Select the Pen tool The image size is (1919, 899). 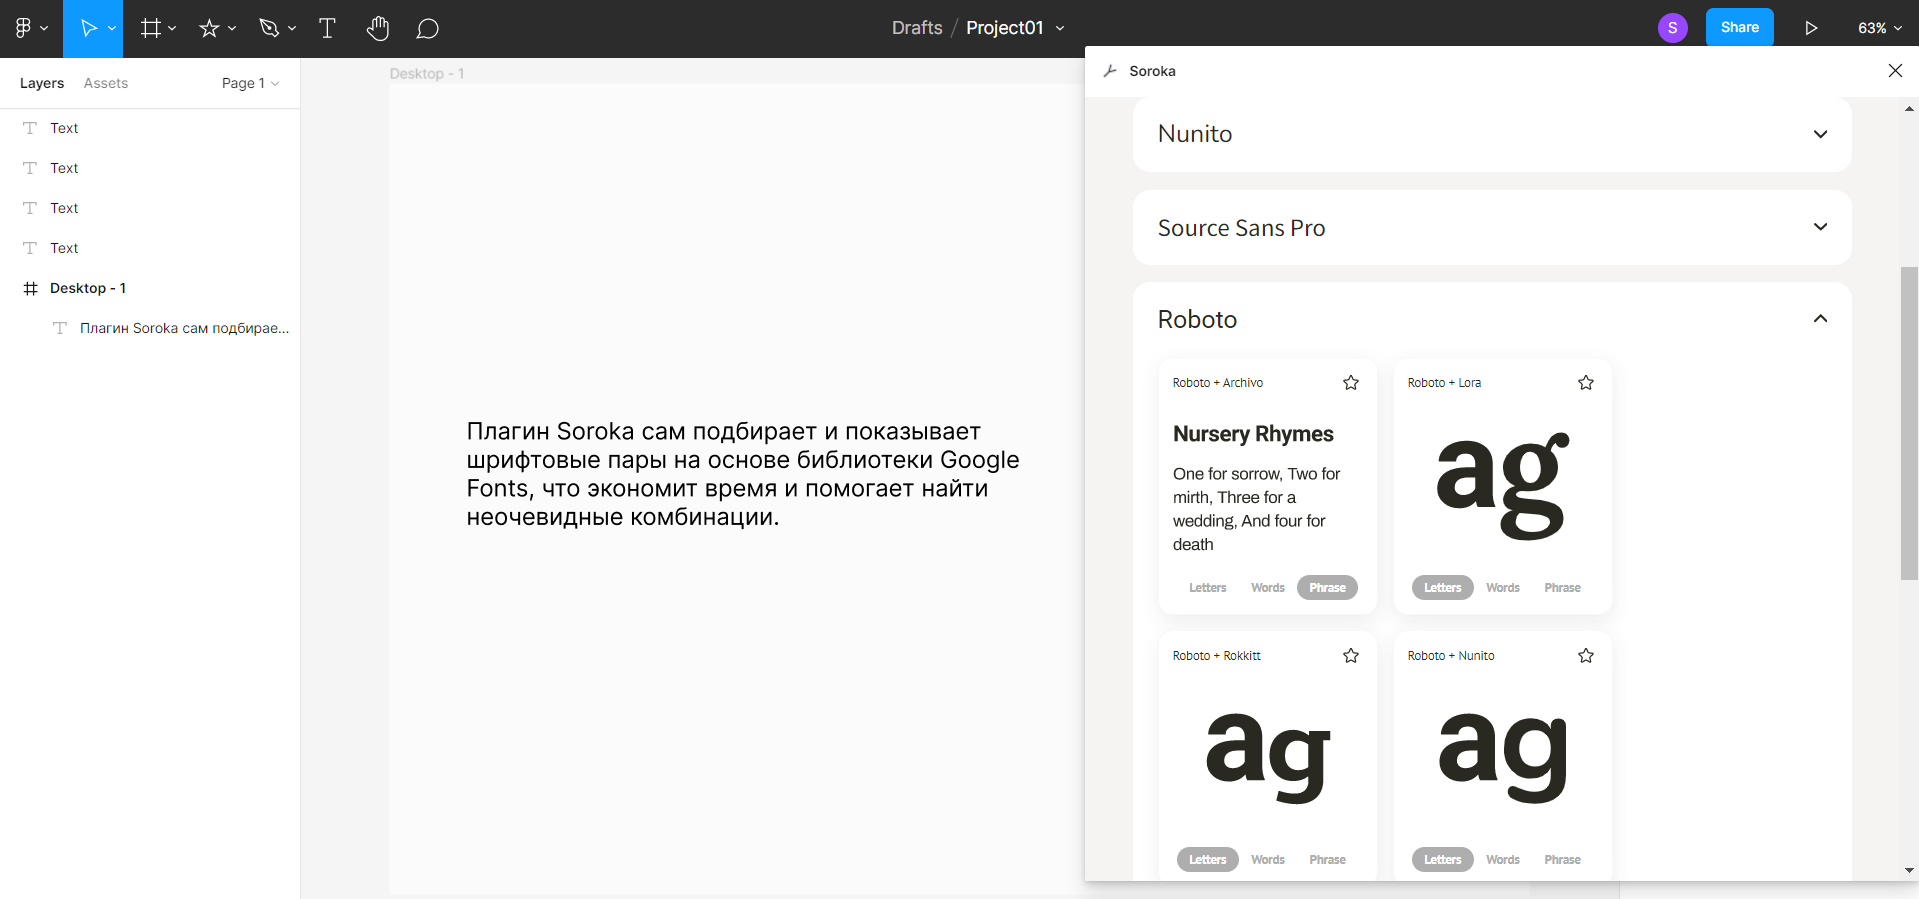(268, 28)
